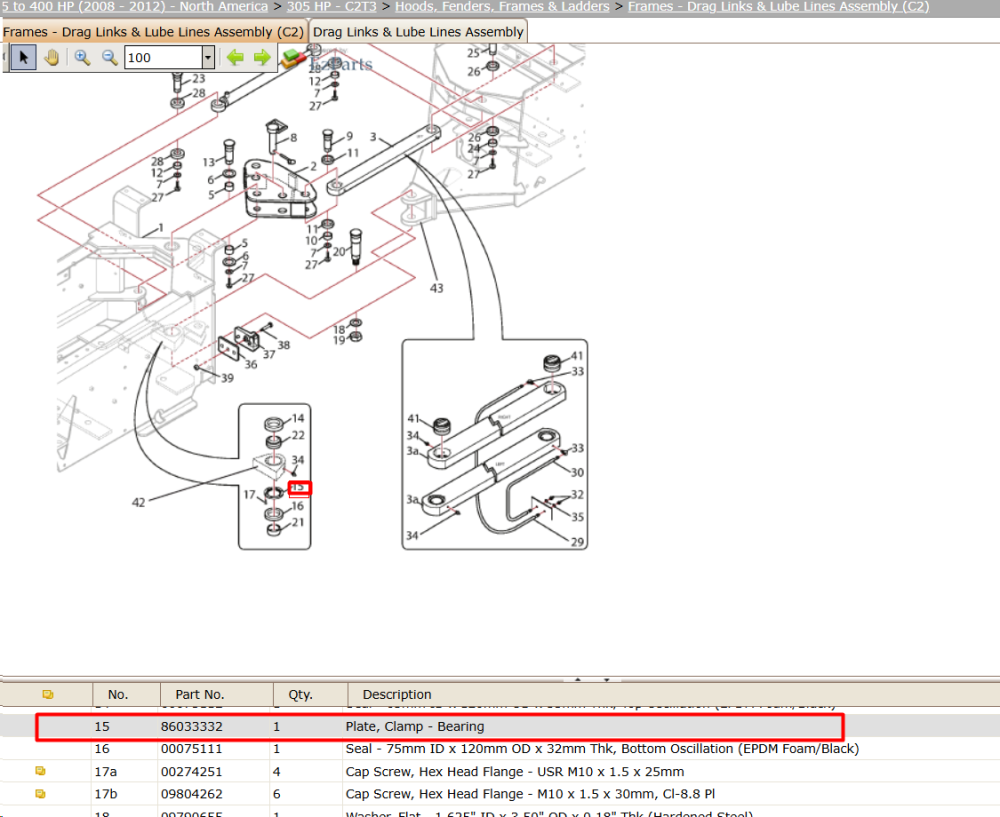
Task: Open the zoom percentage dropdown
Action: pyautogui.click(x=208, y=58)
